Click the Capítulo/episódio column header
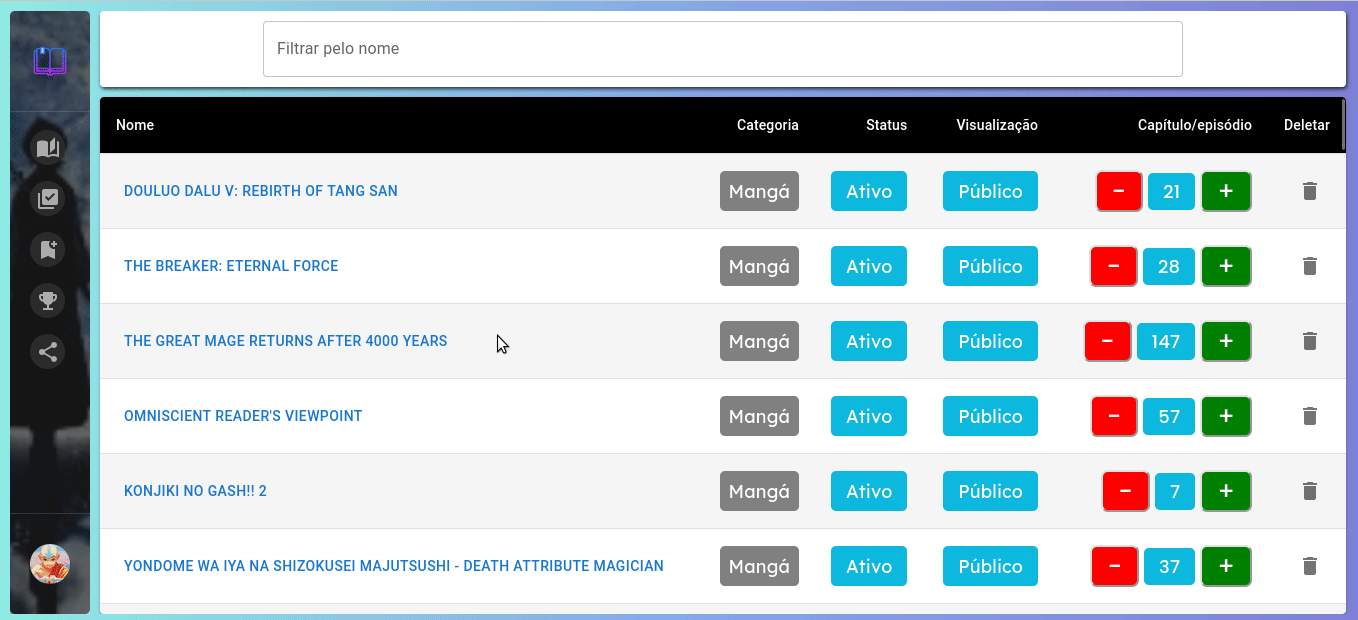The width and height of the screenshot is (1358, 620). tap(1195, 125)
